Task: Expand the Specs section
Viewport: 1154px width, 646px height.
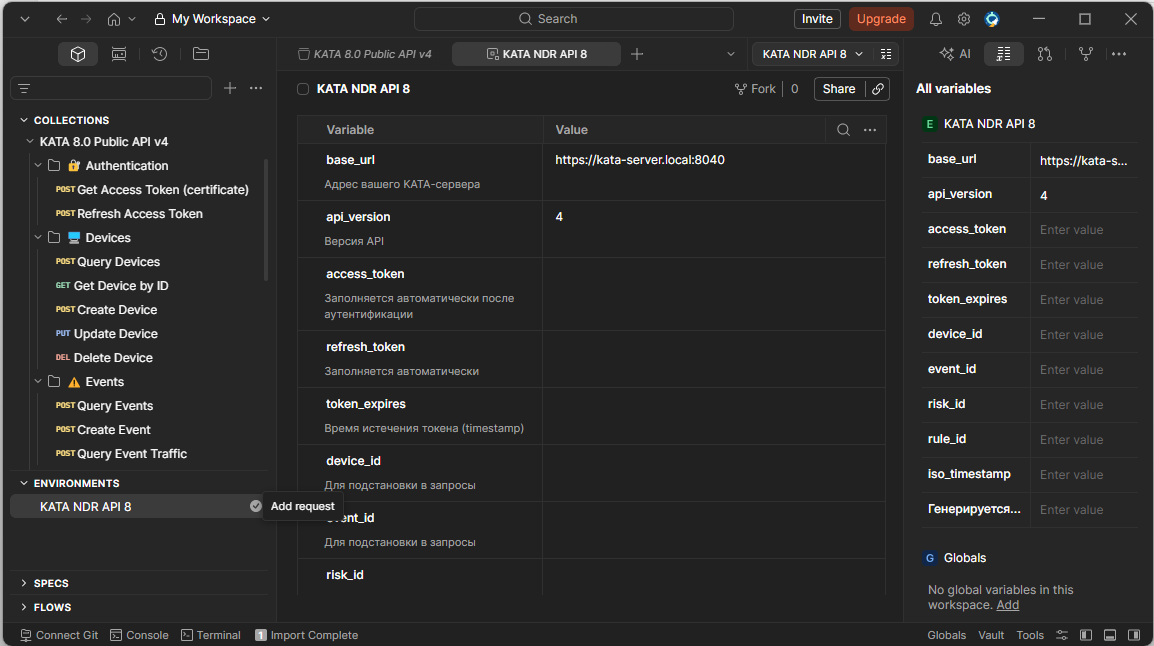Action: (x=24, y=583)
